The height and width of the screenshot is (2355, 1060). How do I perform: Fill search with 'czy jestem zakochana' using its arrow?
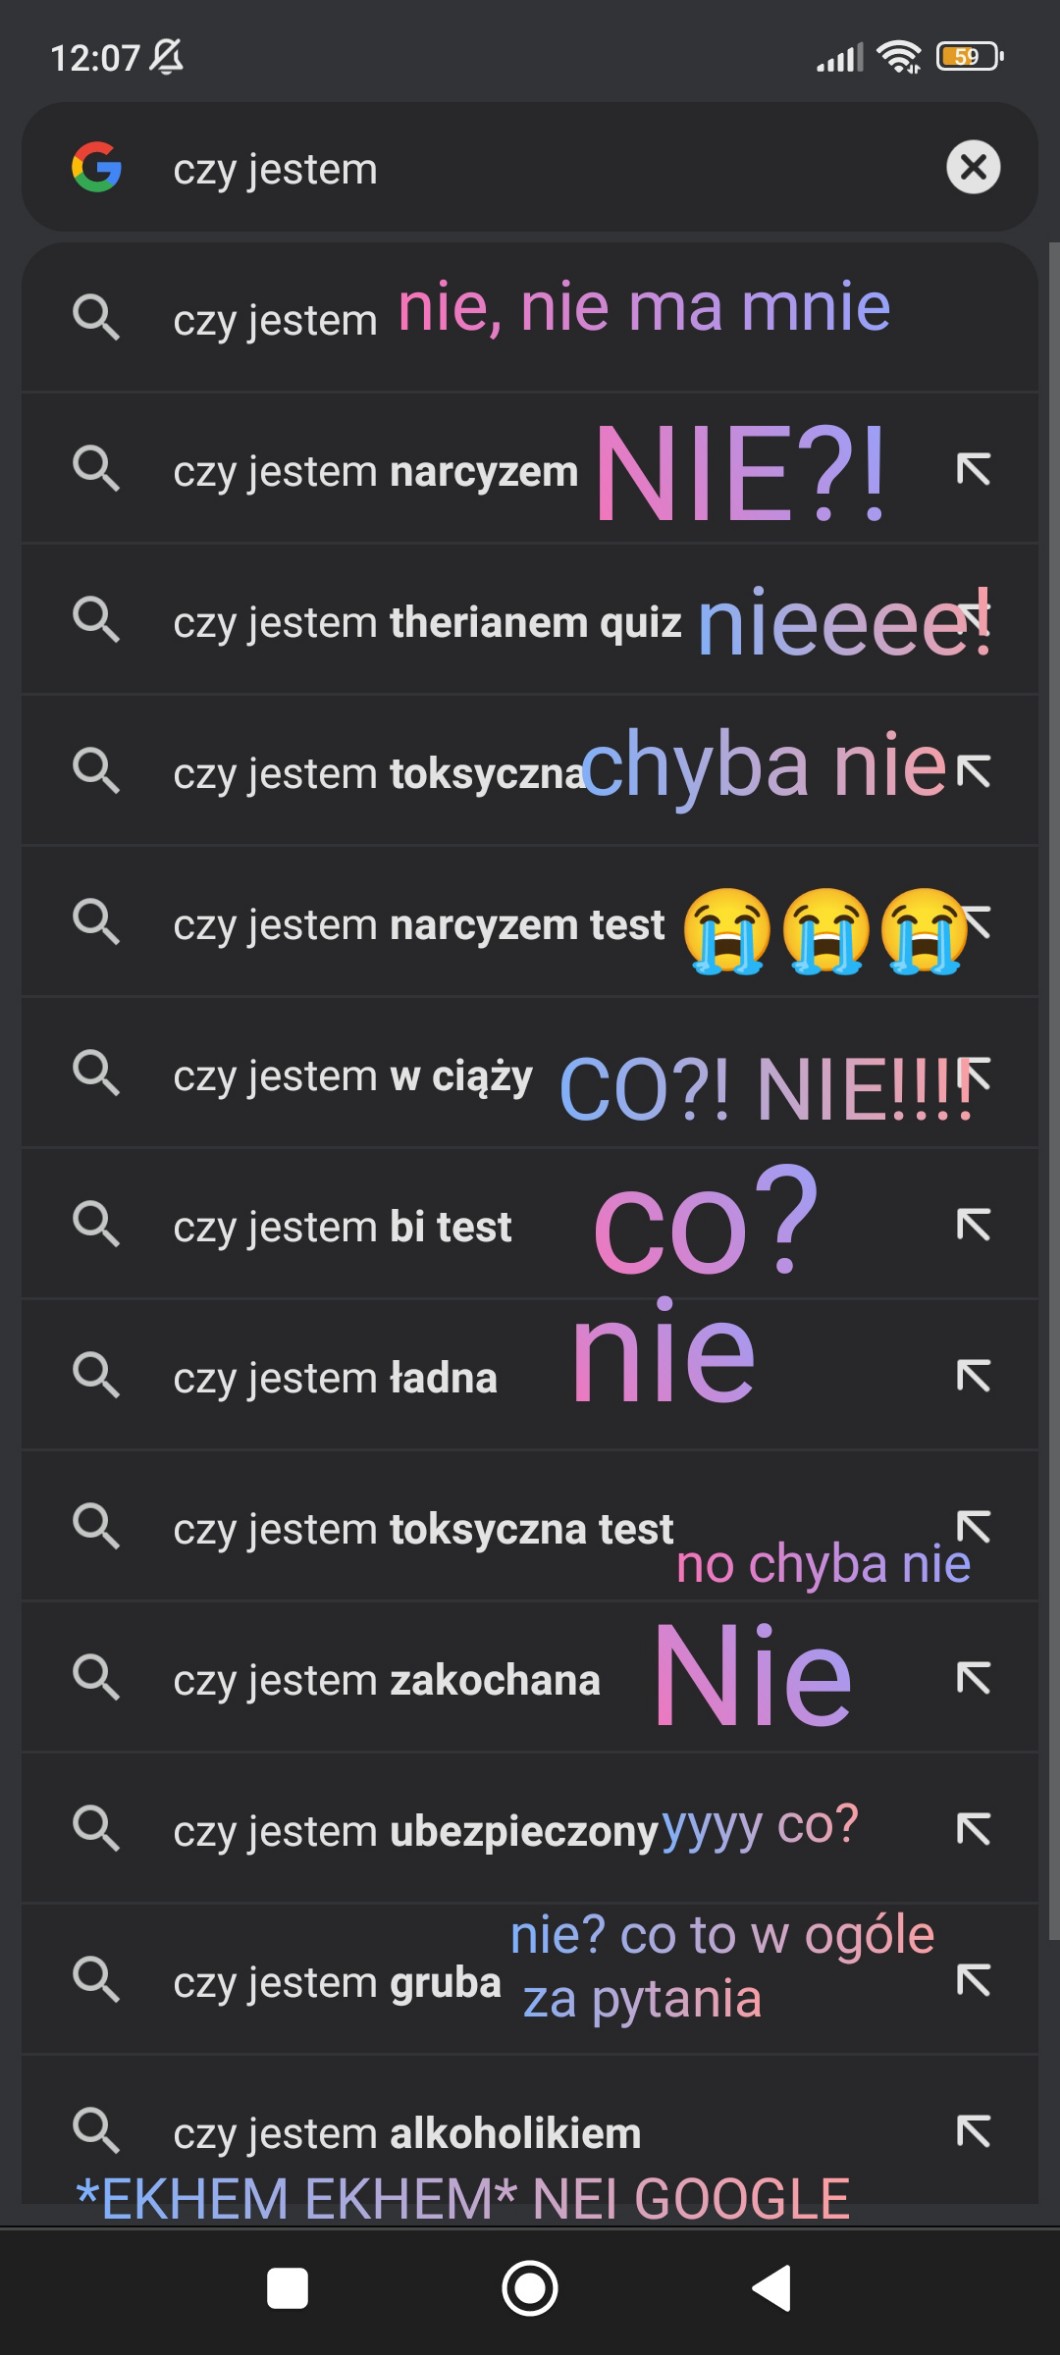click(x=973, y=1678)
